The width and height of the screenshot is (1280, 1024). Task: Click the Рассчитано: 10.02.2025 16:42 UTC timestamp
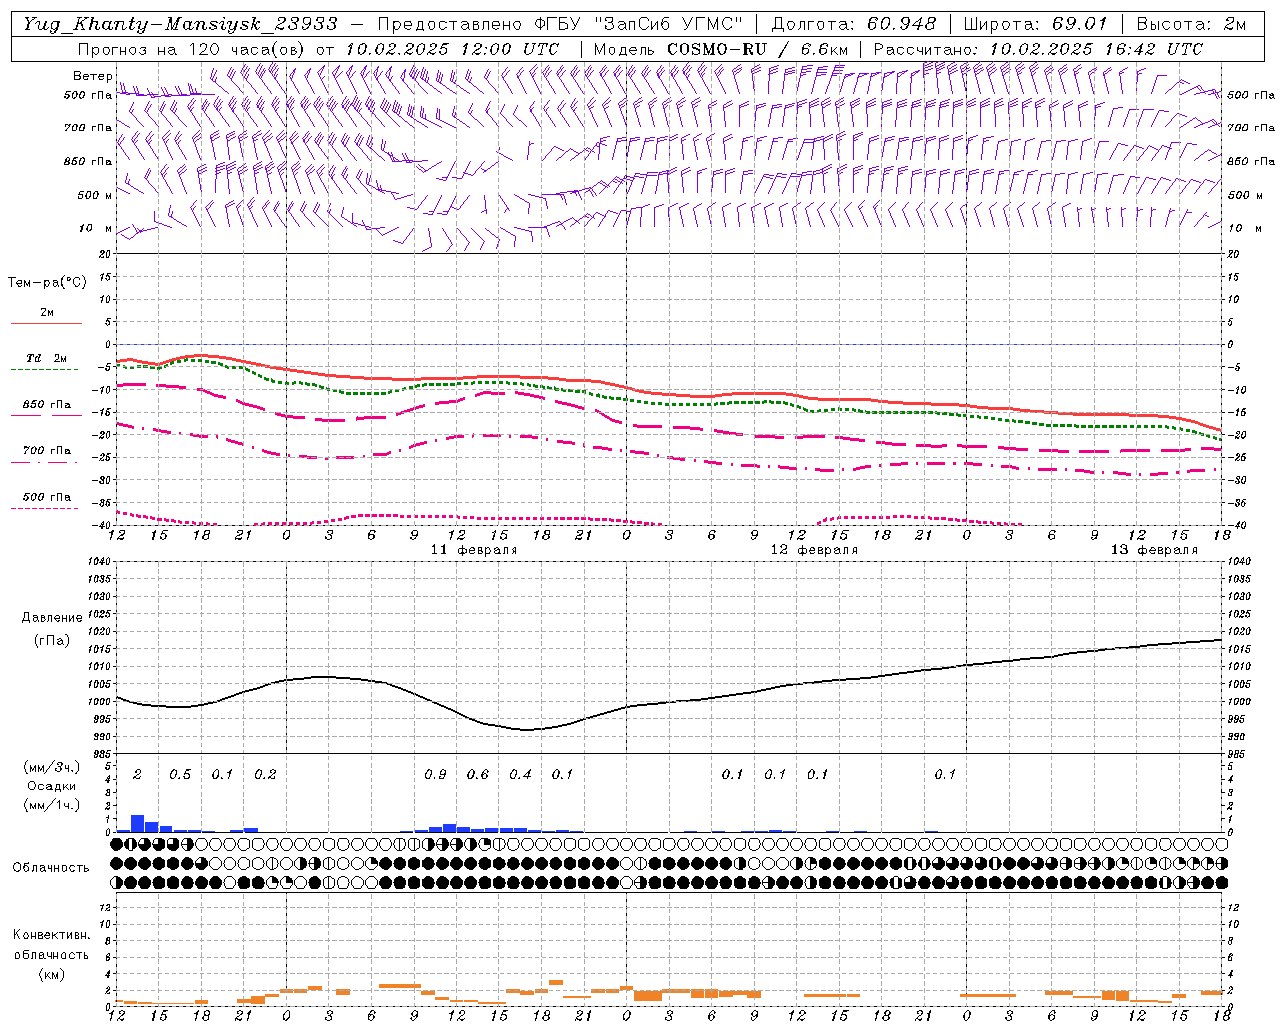(x=1039, y=49)
